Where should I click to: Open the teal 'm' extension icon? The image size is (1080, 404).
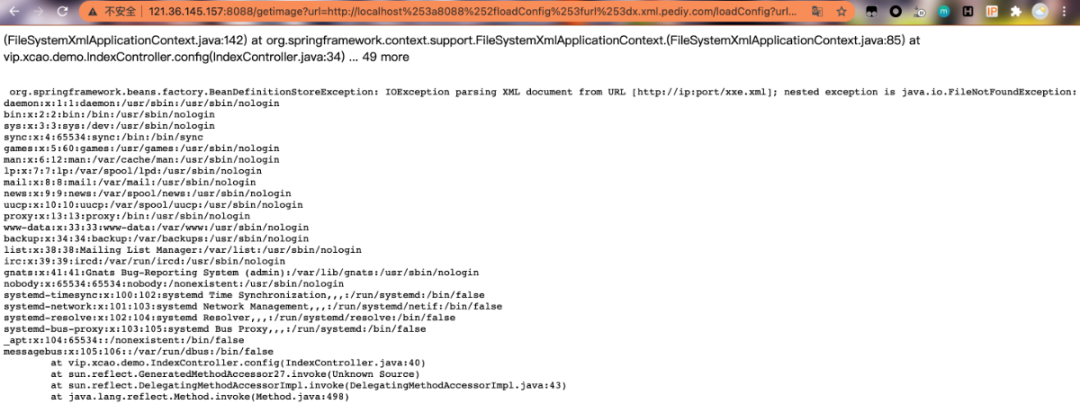[944, 12]
